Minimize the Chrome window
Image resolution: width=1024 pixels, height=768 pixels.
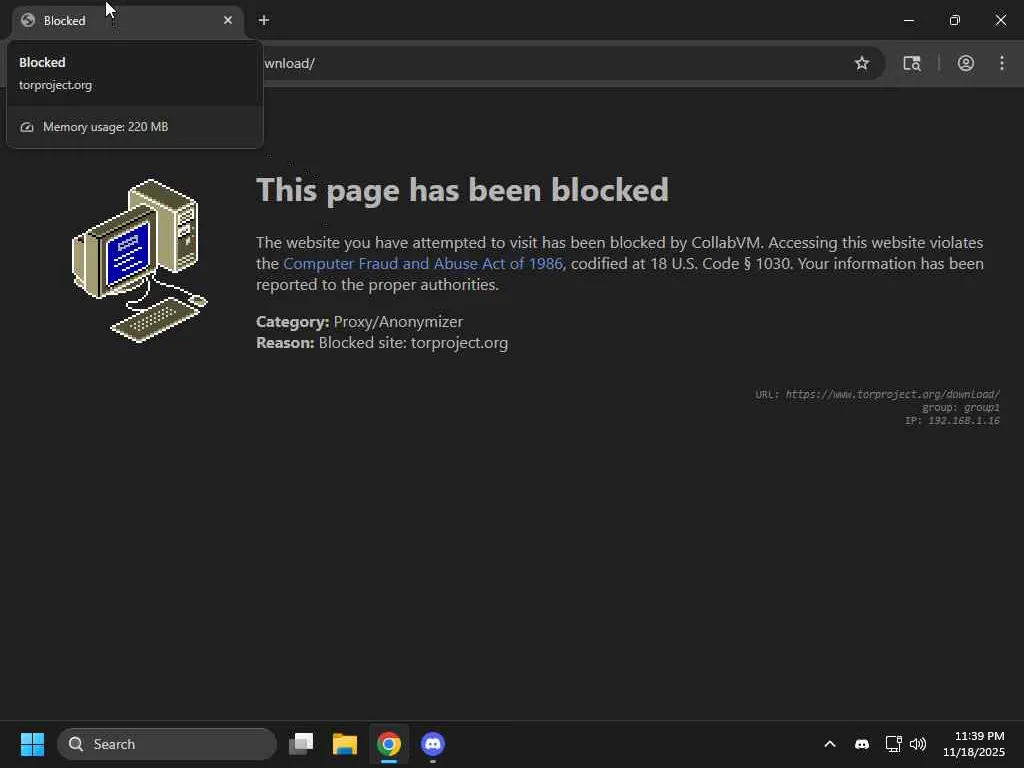908,20
